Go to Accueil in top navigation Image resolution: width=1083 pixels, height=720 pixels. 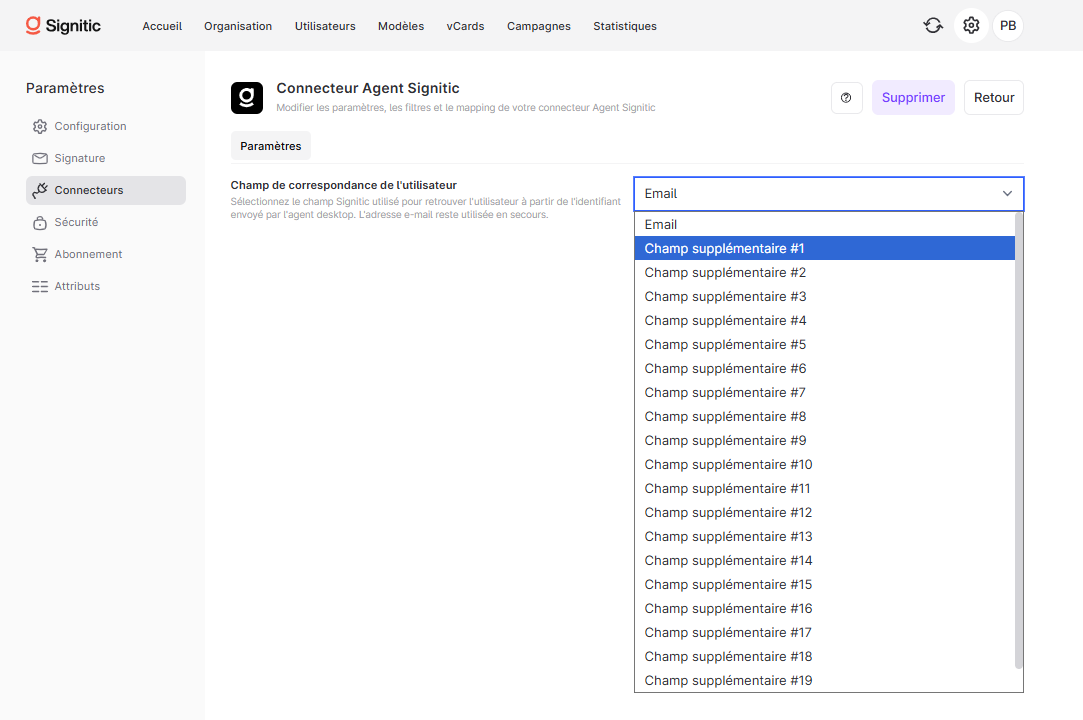[162, 26]
